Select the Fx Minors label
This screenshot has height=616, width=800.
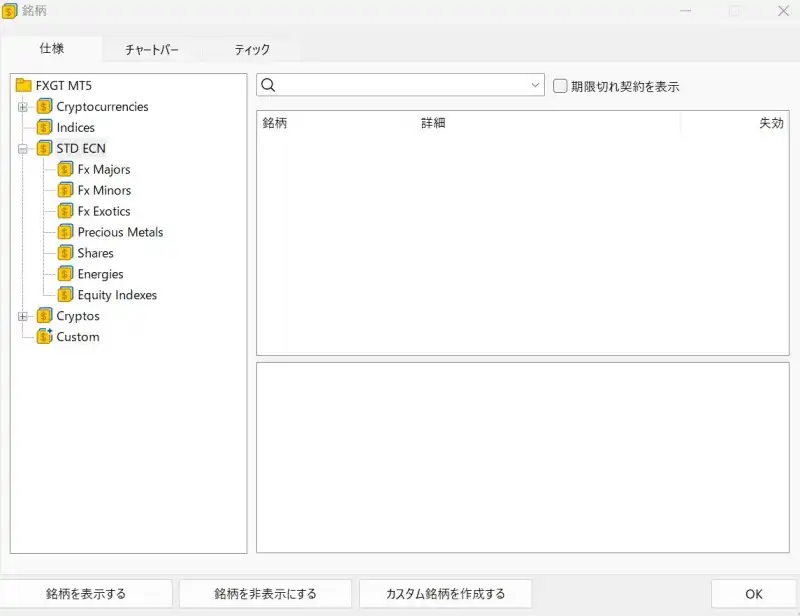point(105,190)
